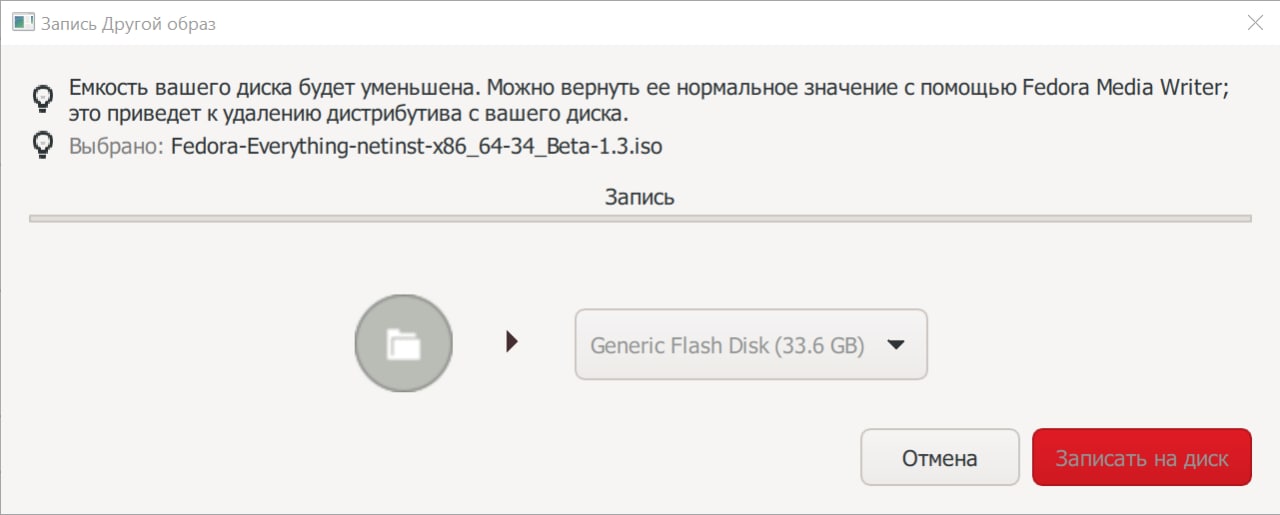The width and height of the screenshot is (1280, 515).
Task: Click the lightbulb icon next to Выбрано
Action: pyautogui.click(x=43, y=146)
